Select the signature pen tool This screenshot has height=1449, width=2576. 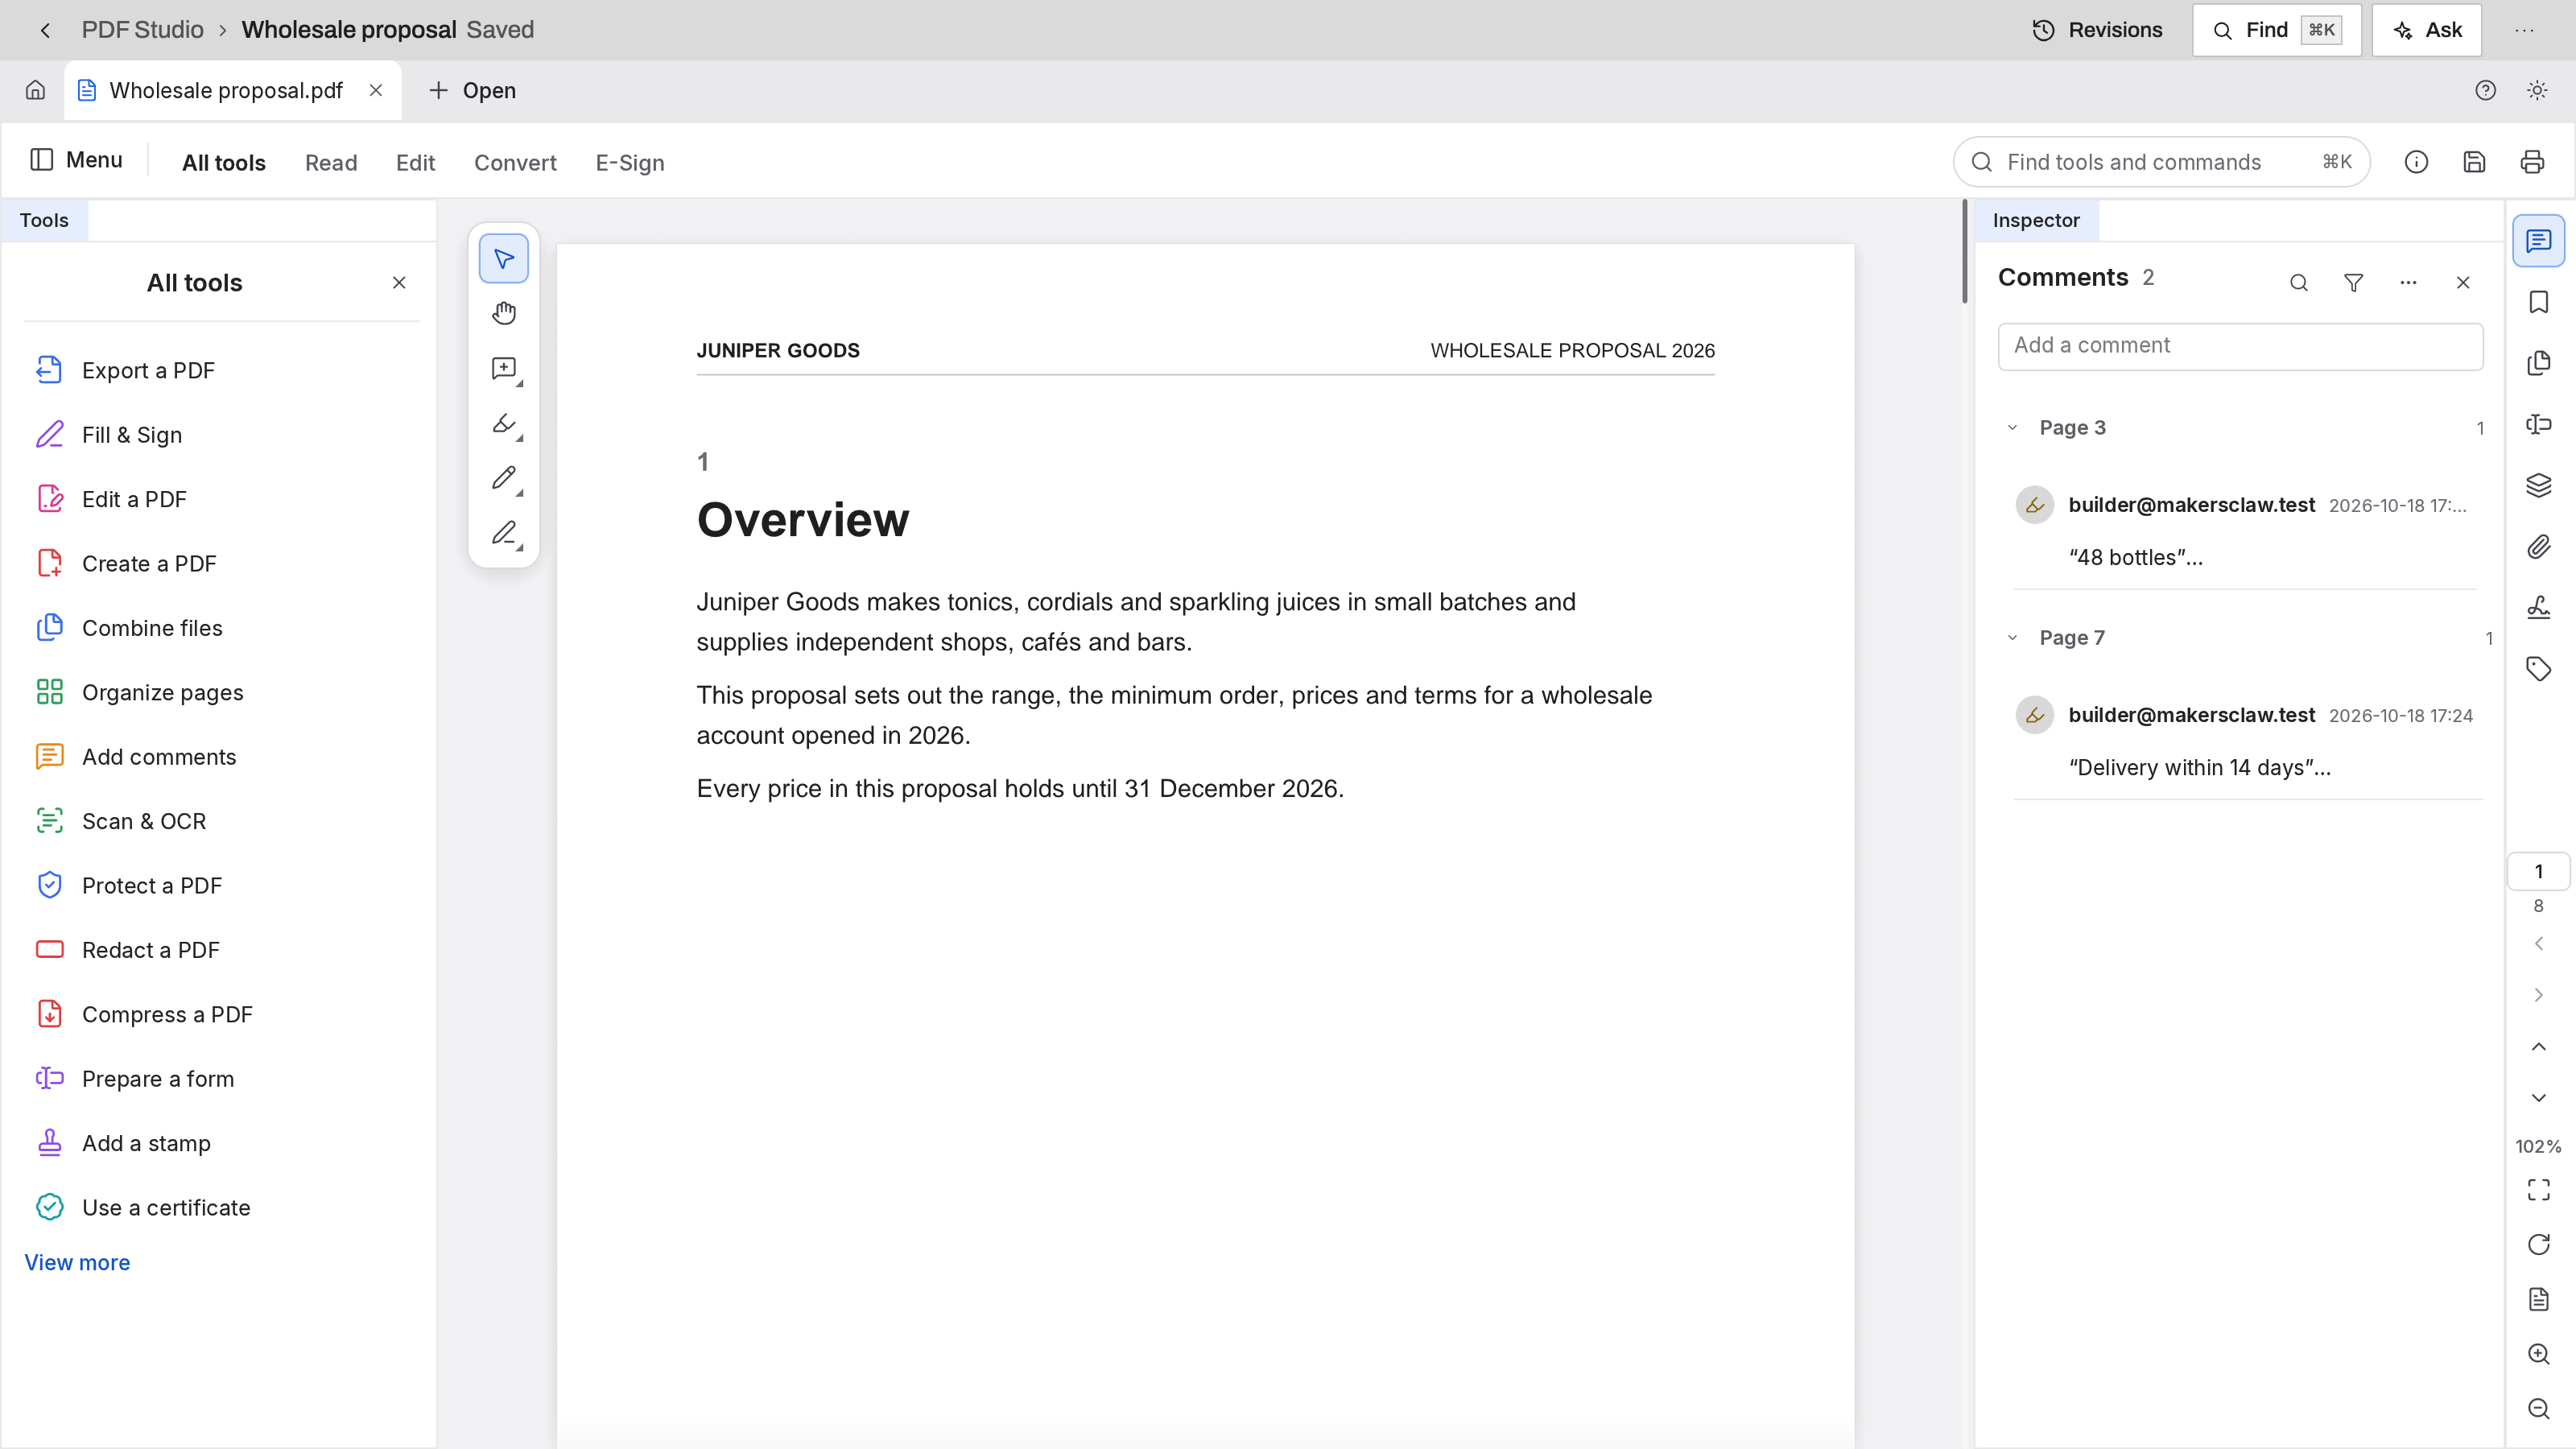(504, 533)
